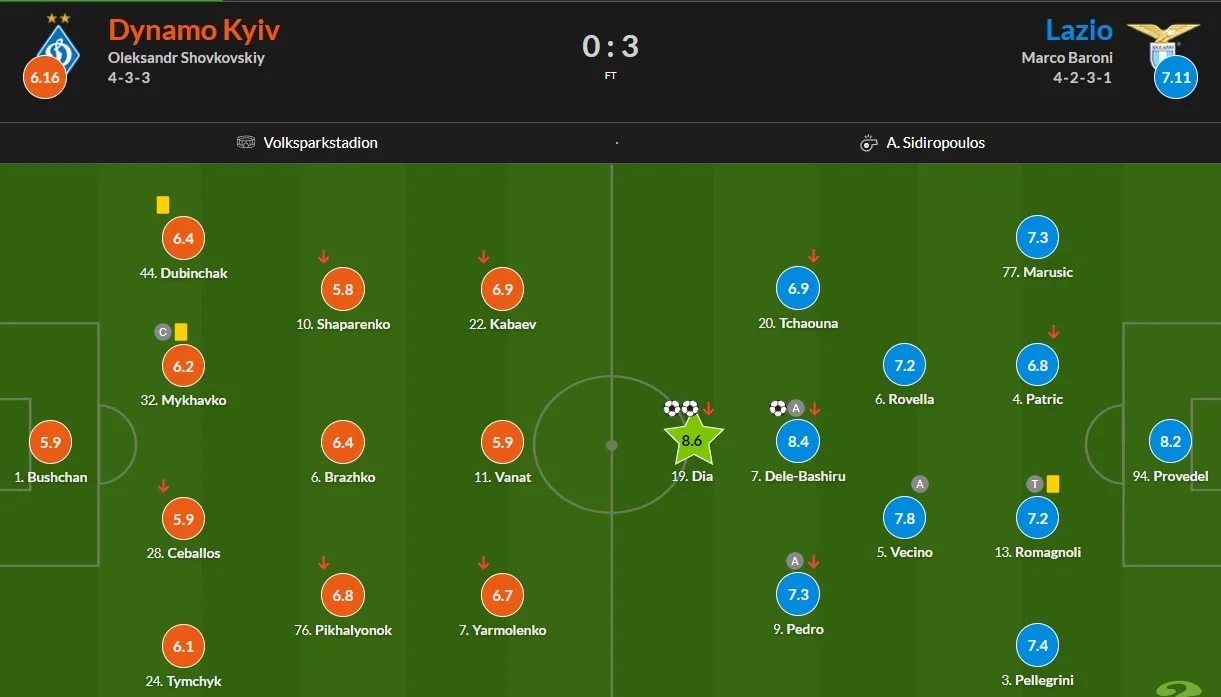Viewport: 1221px width, 697px height.
Task: Open coach Oleksandr Shovkovskiy's profile
Action: [x=186, y=58]
